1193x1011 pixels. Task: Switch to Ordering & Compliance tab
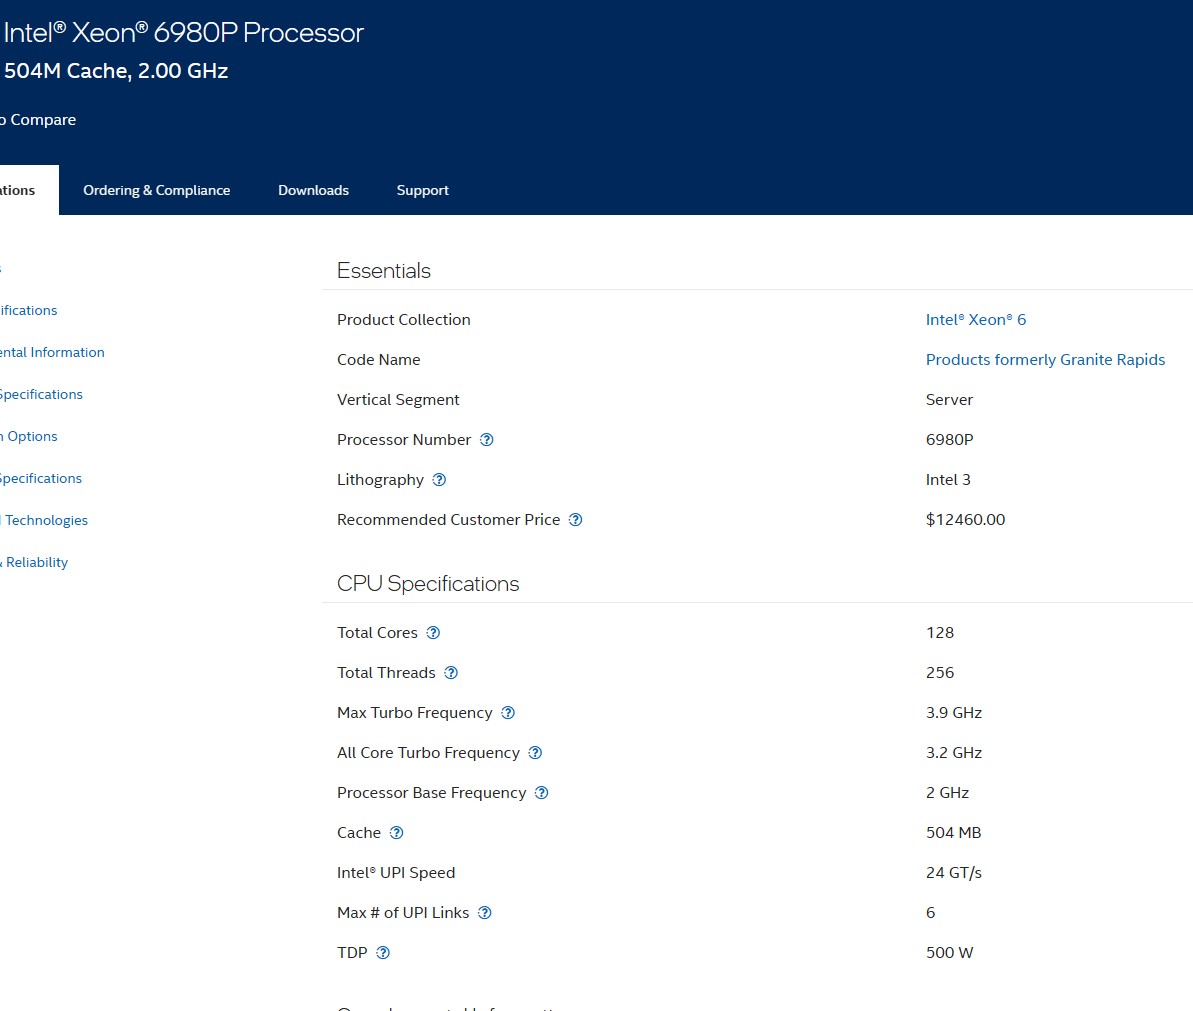pos(157,190)
